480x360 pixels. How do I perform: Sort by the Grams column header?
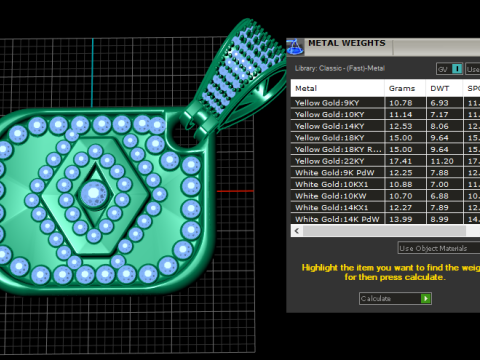pos(405,88)
